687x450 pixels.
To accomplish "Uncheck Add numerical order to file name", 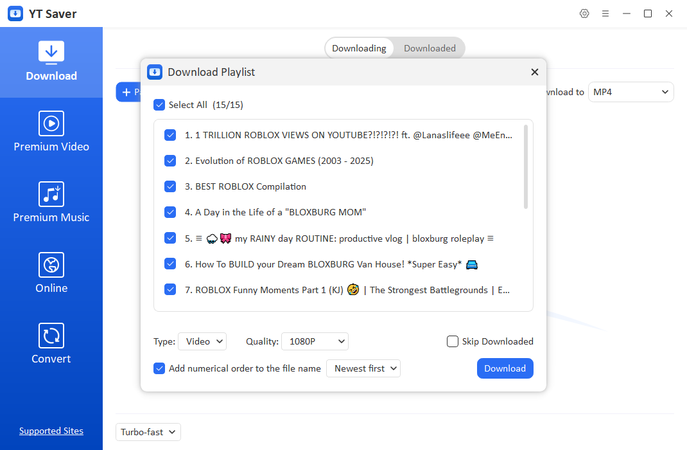I will 159,368.
